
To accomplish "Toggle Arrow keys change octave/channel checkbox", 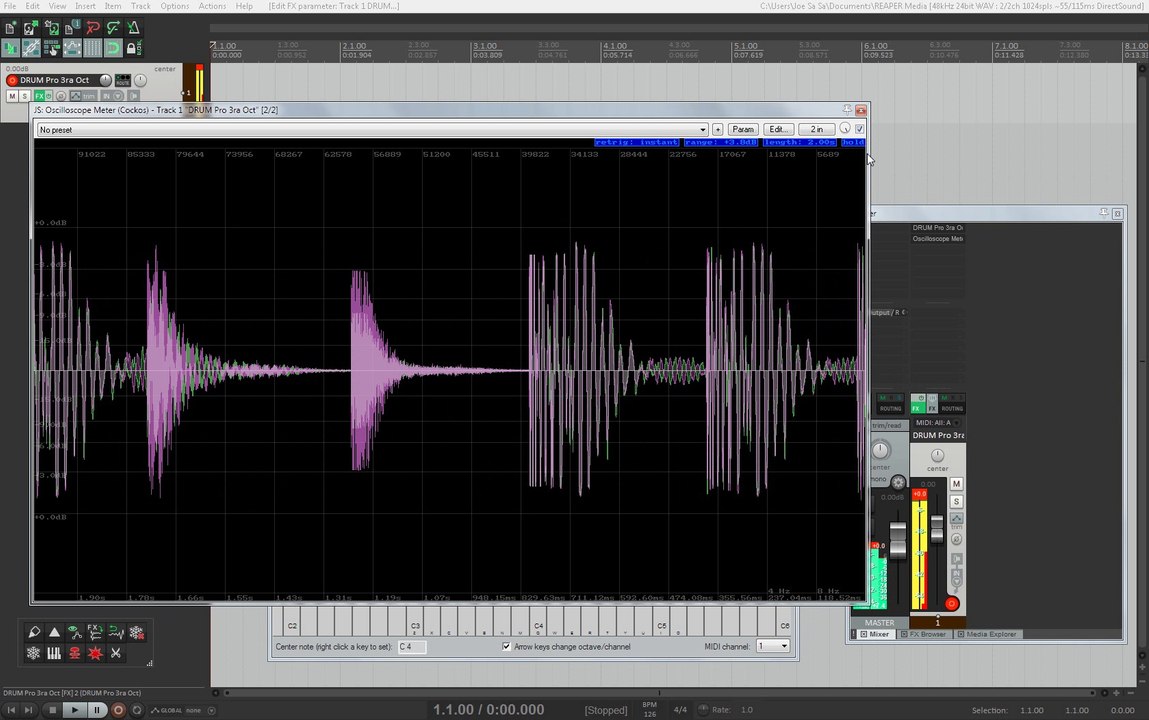I will click(506, 647).
